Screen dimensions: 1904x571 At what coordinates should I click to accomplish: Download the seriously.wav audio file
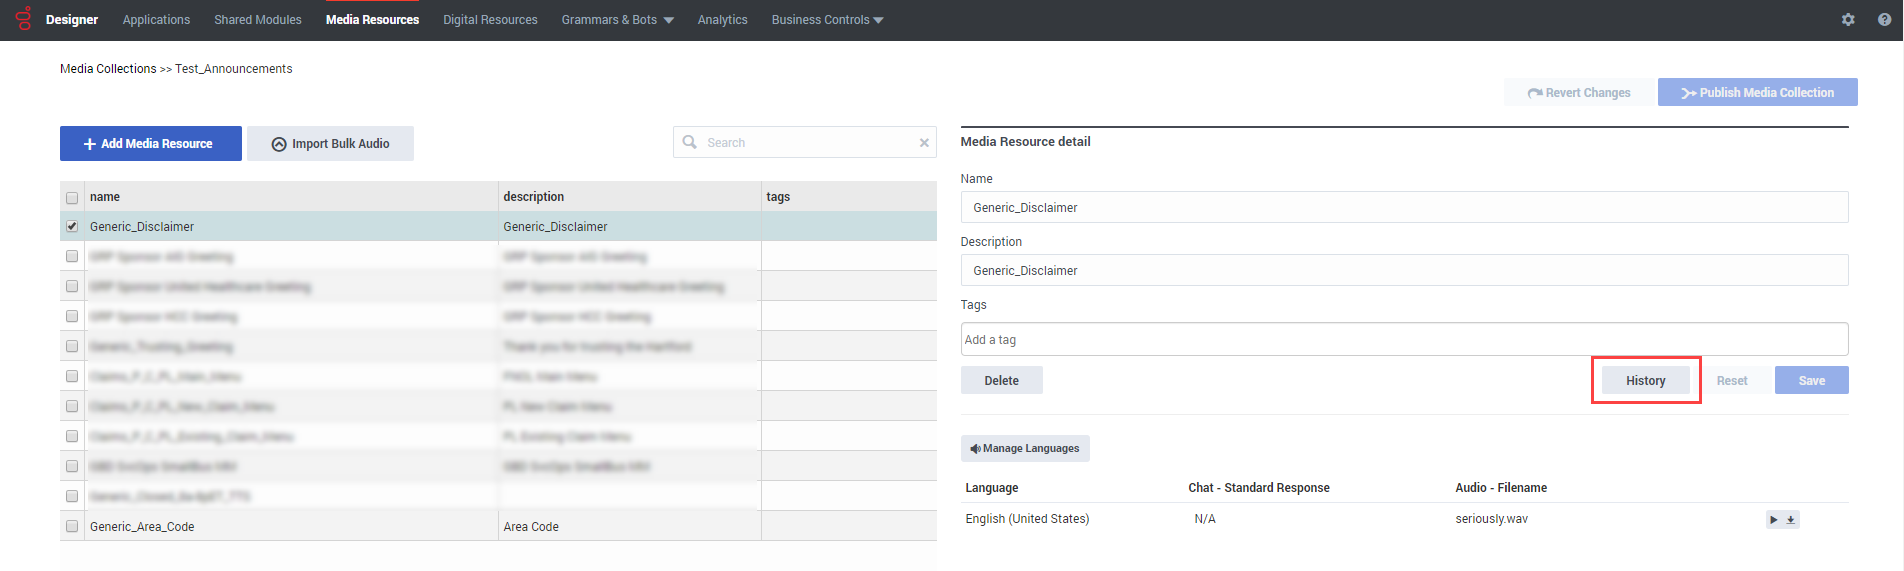(1791, 520)
